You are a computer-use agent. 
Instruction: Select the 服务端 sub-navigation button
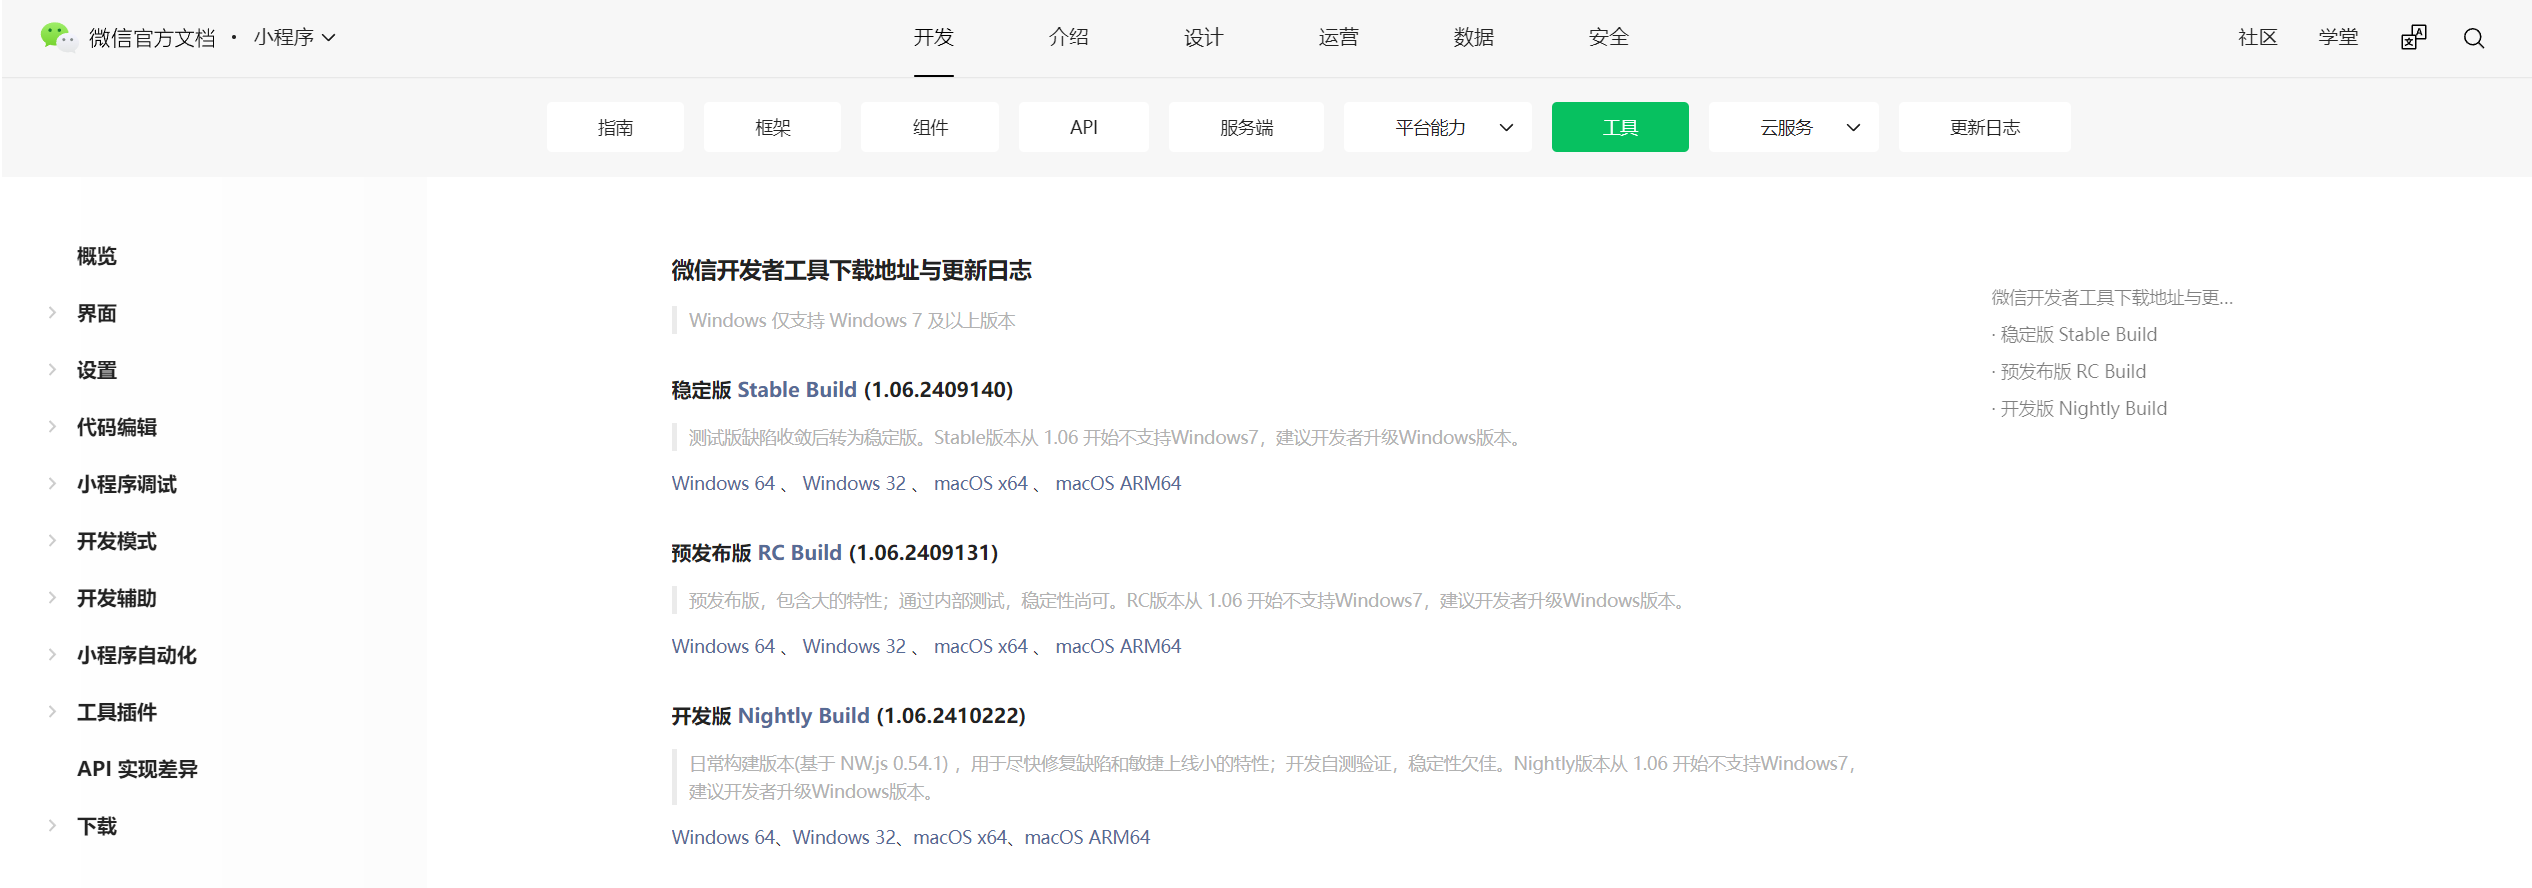(x=1246, y=127)
